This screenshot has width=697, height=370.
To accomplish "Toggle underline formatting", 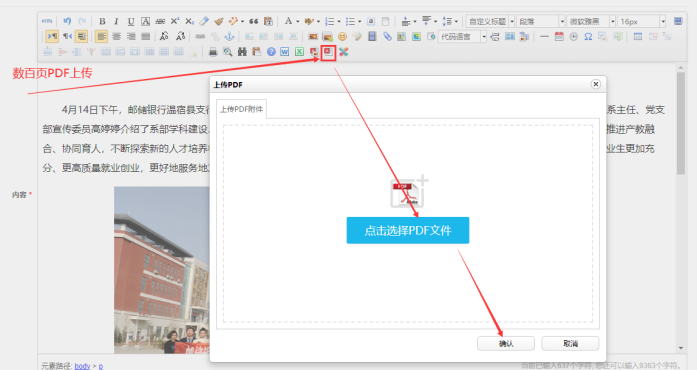I will 131,21.
